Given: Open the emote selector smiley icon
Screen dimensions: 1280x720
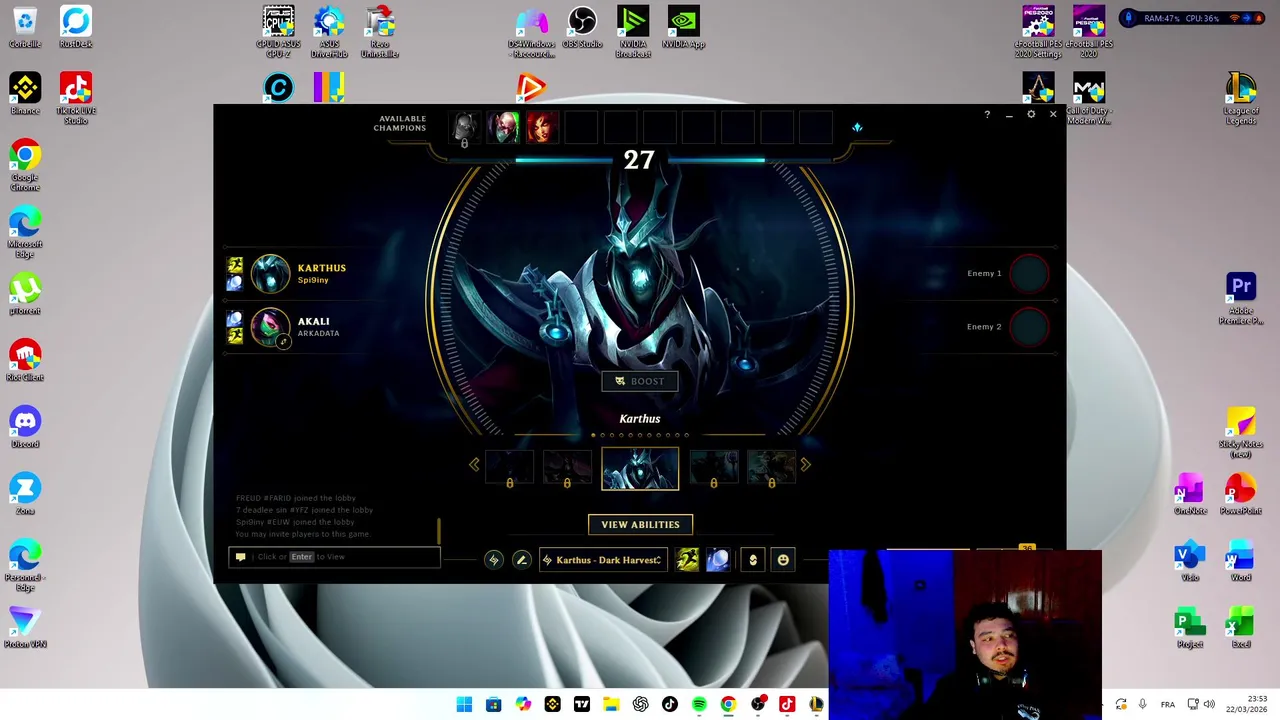Looking at the screenshot, I should (x=783, y=560).
